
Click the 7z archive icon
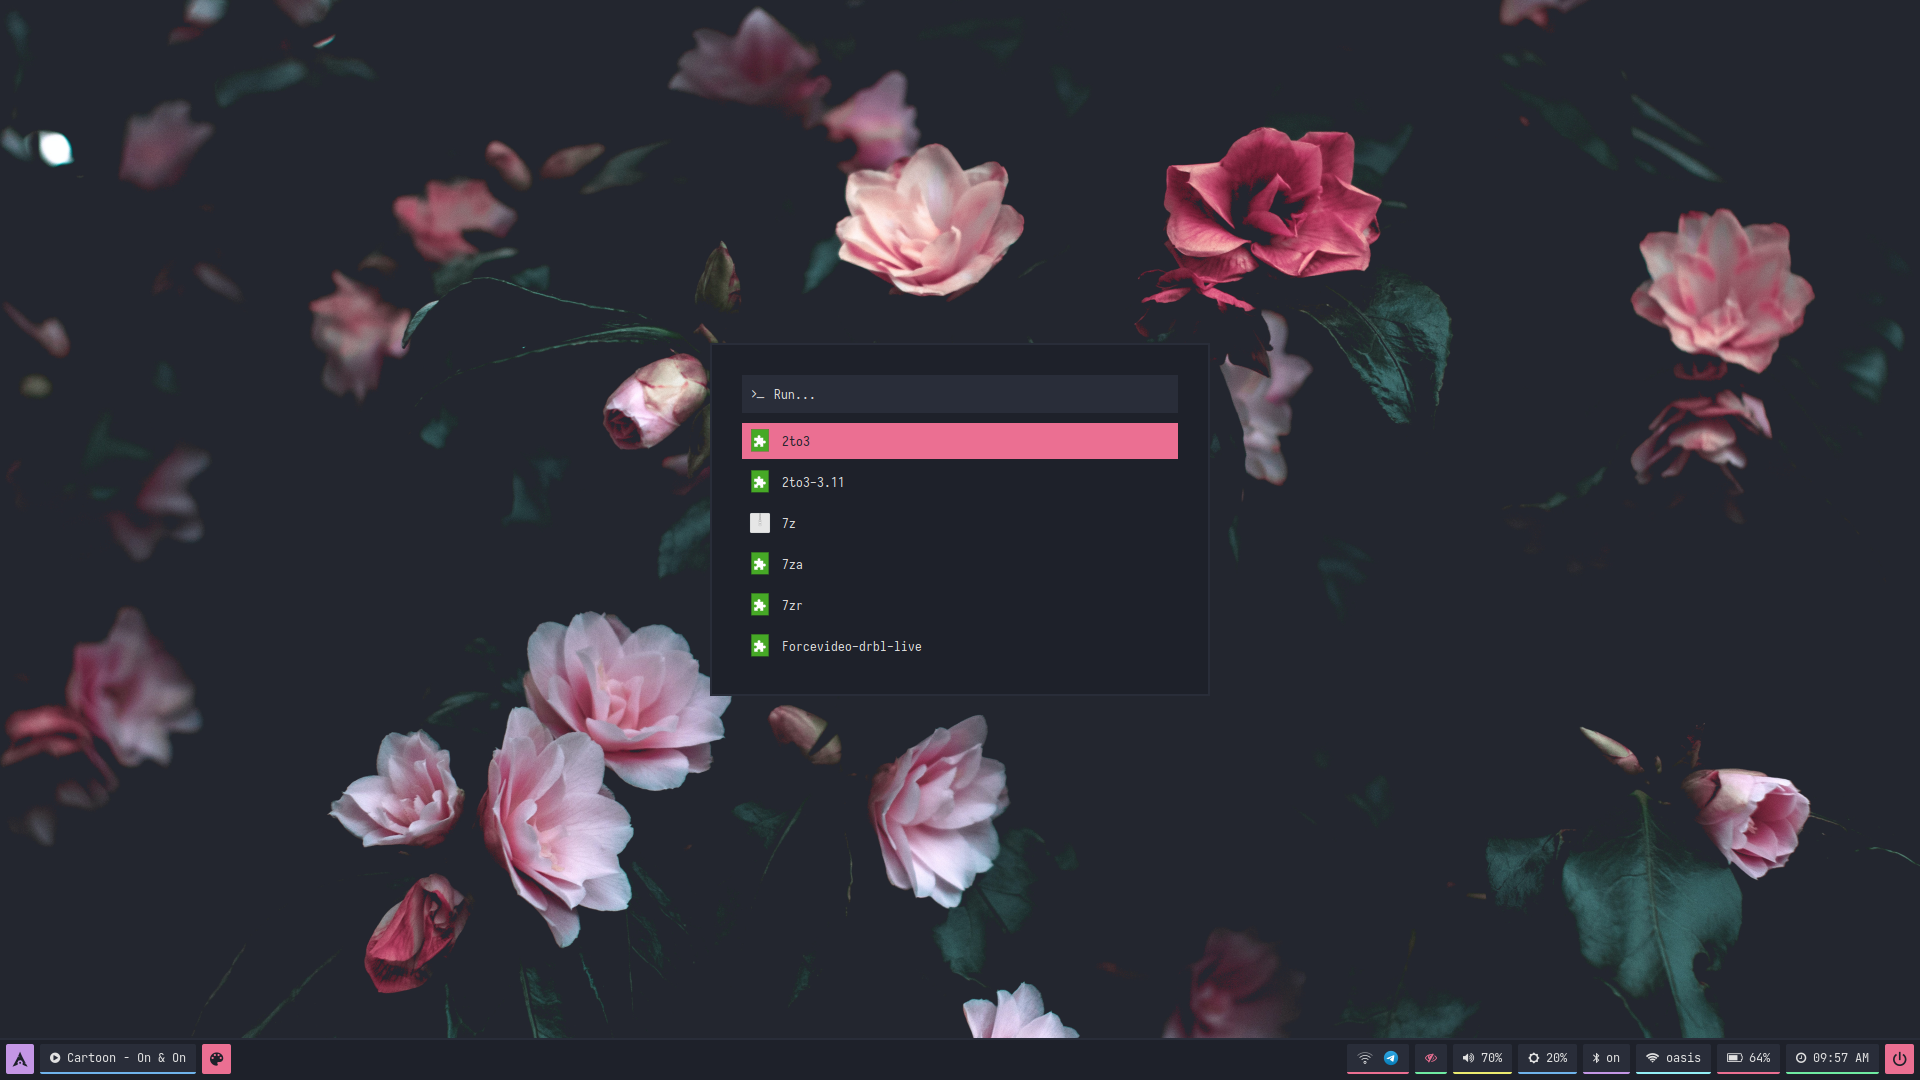pos(760,523)
